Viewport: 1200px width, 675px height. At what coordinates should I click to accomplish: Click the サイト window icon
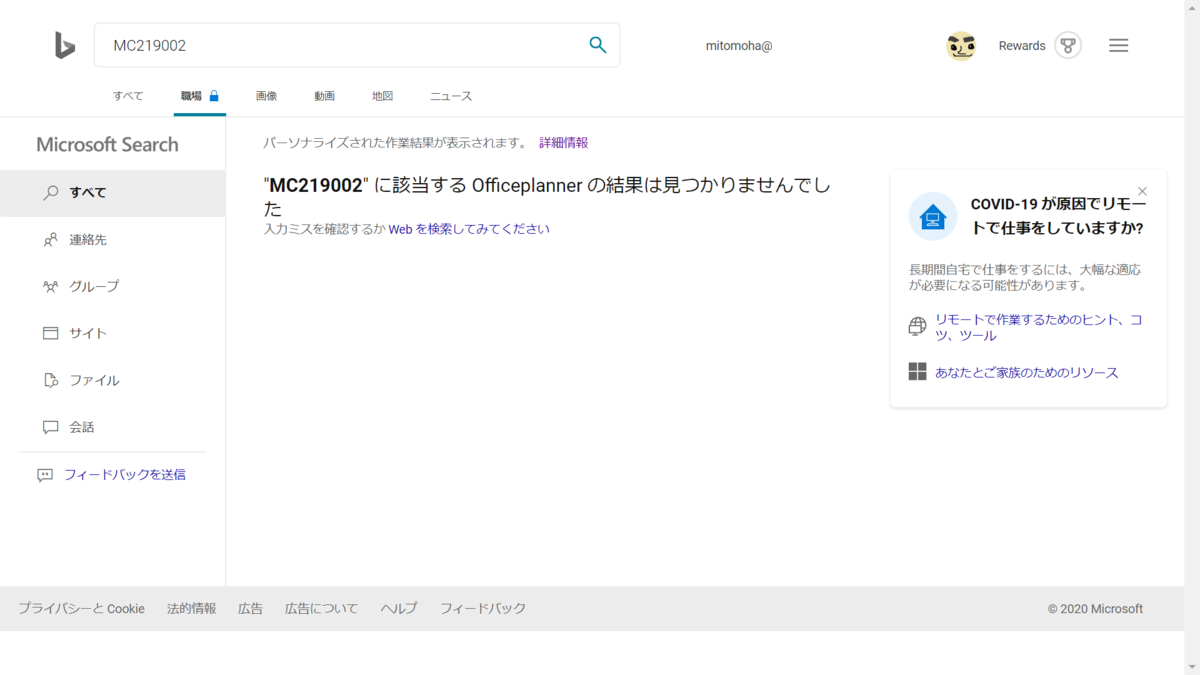coord(51,333)
